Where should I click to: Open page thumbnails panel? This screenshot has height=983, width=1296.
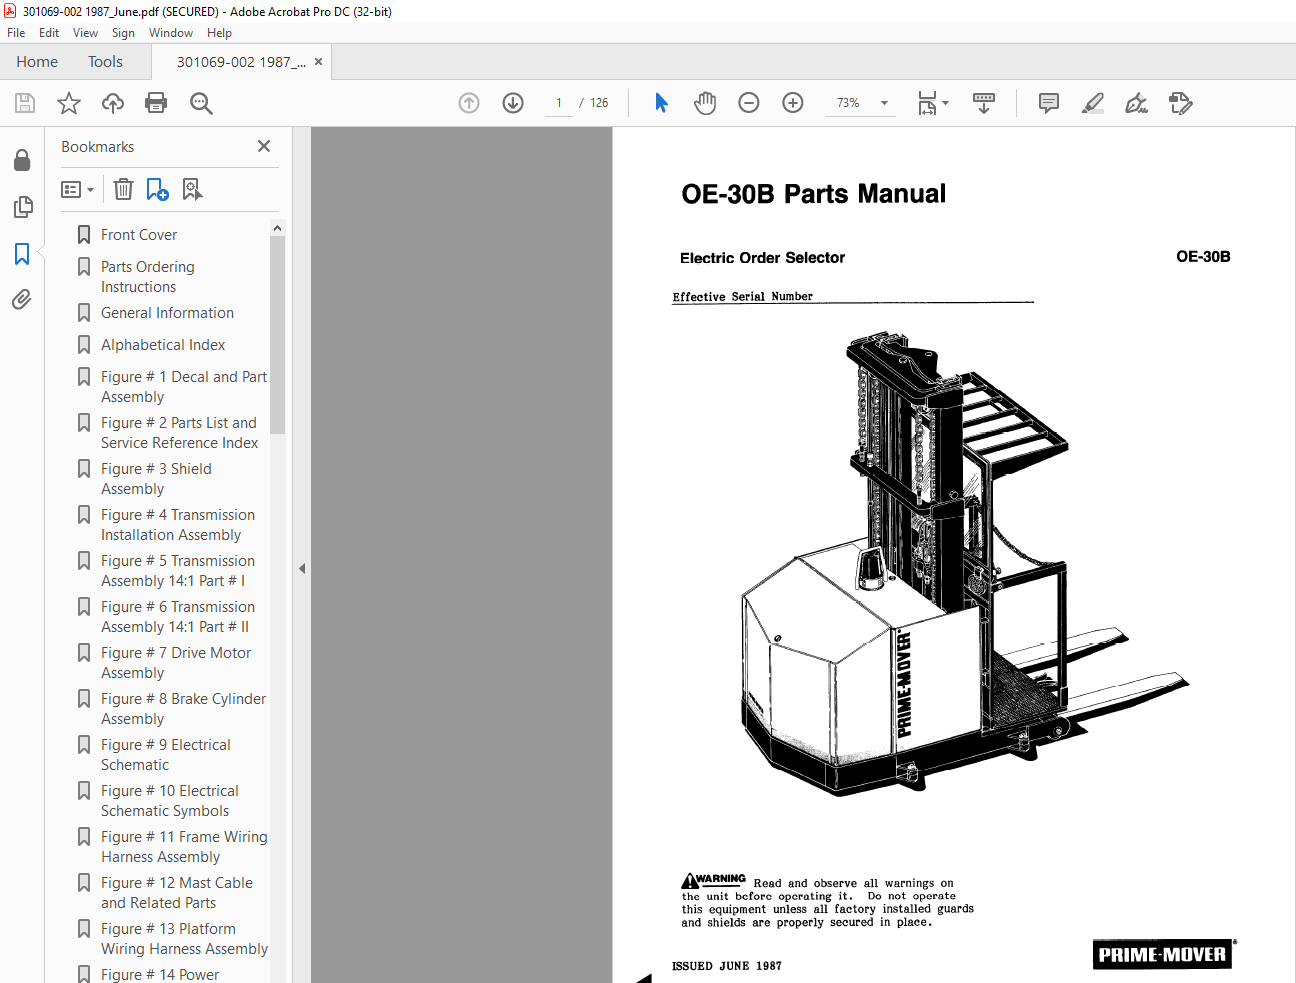pyautogui.click(x=22, y=207)
